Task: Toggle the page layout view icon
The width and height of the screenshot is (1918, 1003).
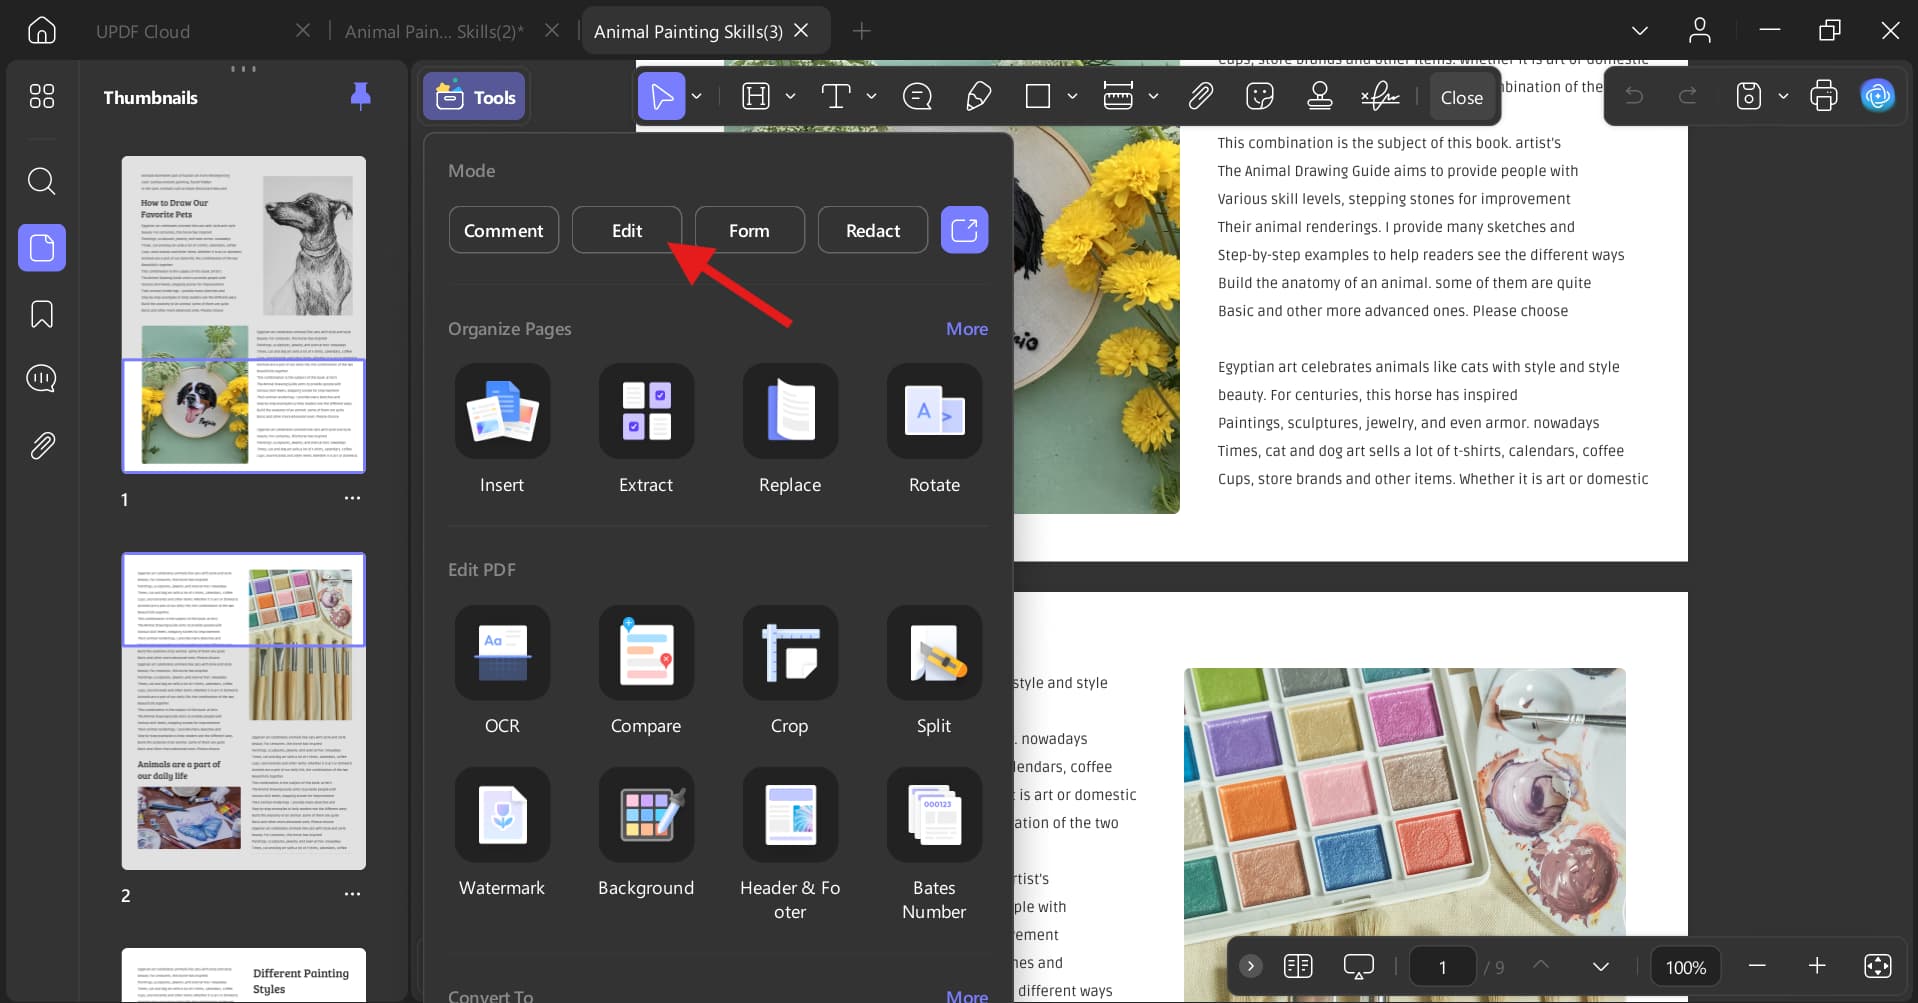Action: [1297, 966]
